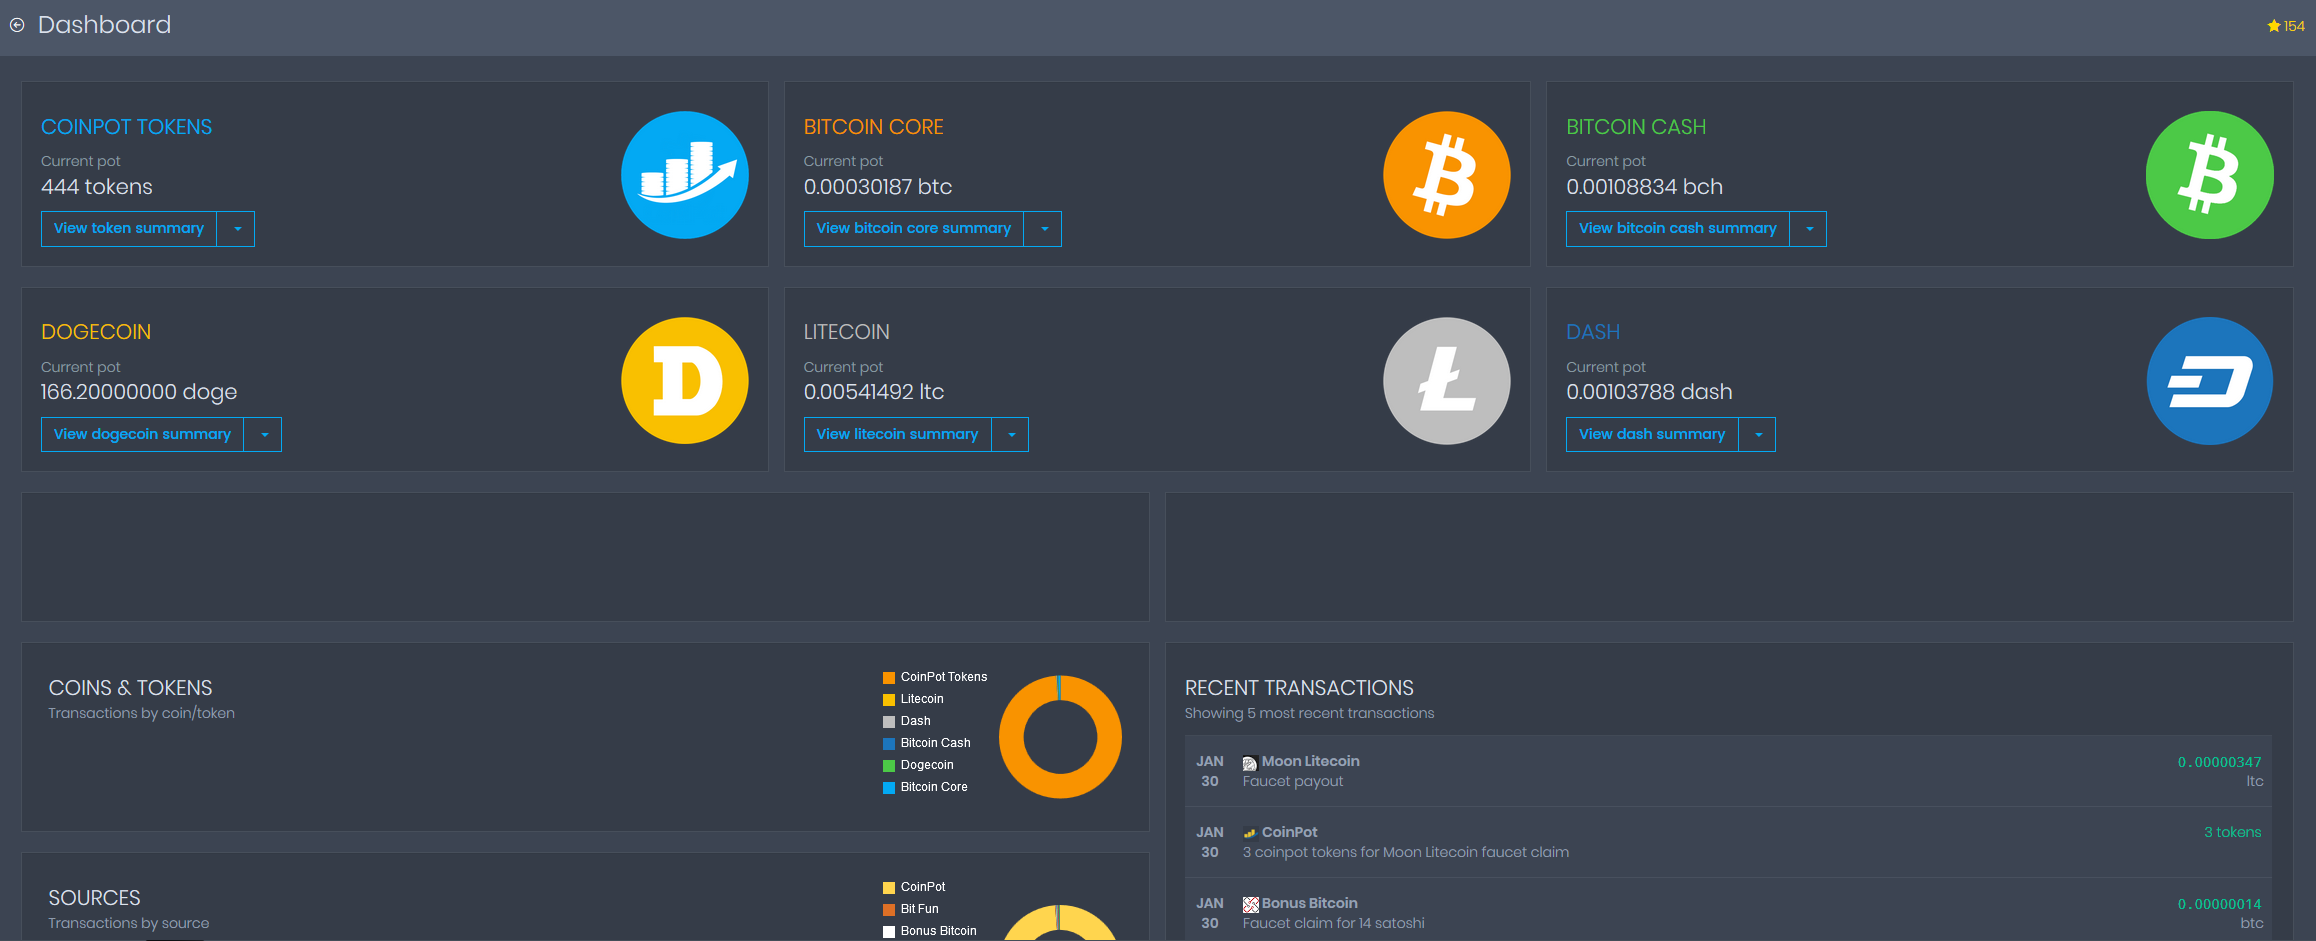Expand dropdown next to View bitcoin cash summary
The height and width of the screenshot is (941, 2316).
click(x=1808, y=229)
